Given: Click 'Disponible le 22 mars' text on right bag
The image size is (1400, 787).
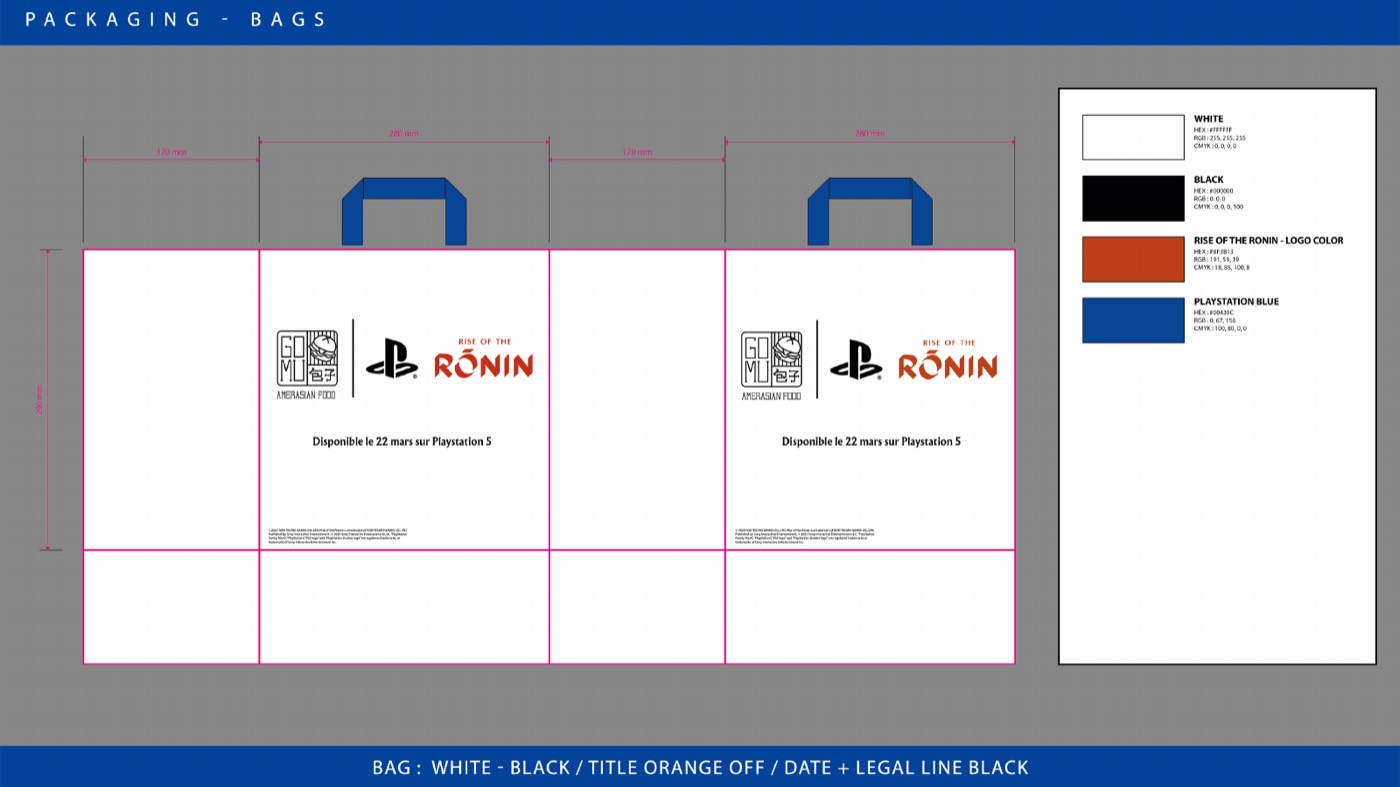Looking at the screenshot, I should [871, 441].
